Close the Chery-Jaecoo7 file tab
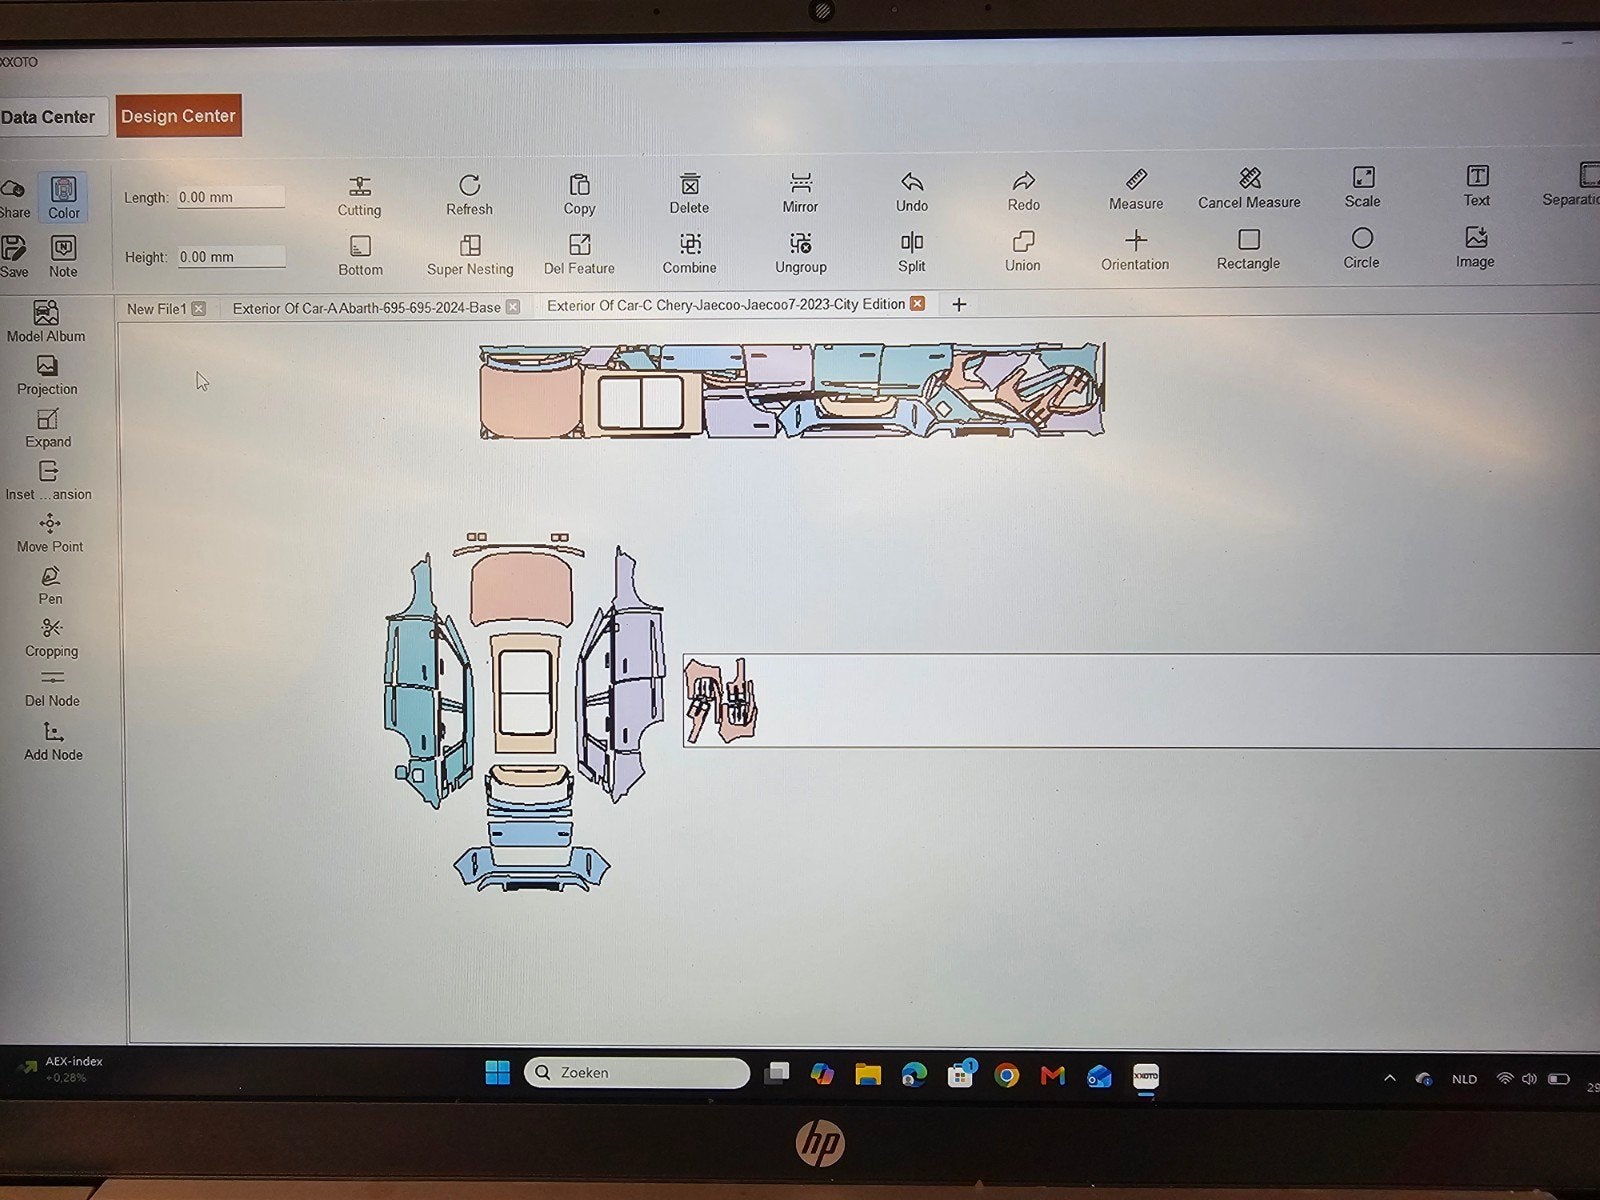This screenshot has width=1600, height=1200. (917, 303)
